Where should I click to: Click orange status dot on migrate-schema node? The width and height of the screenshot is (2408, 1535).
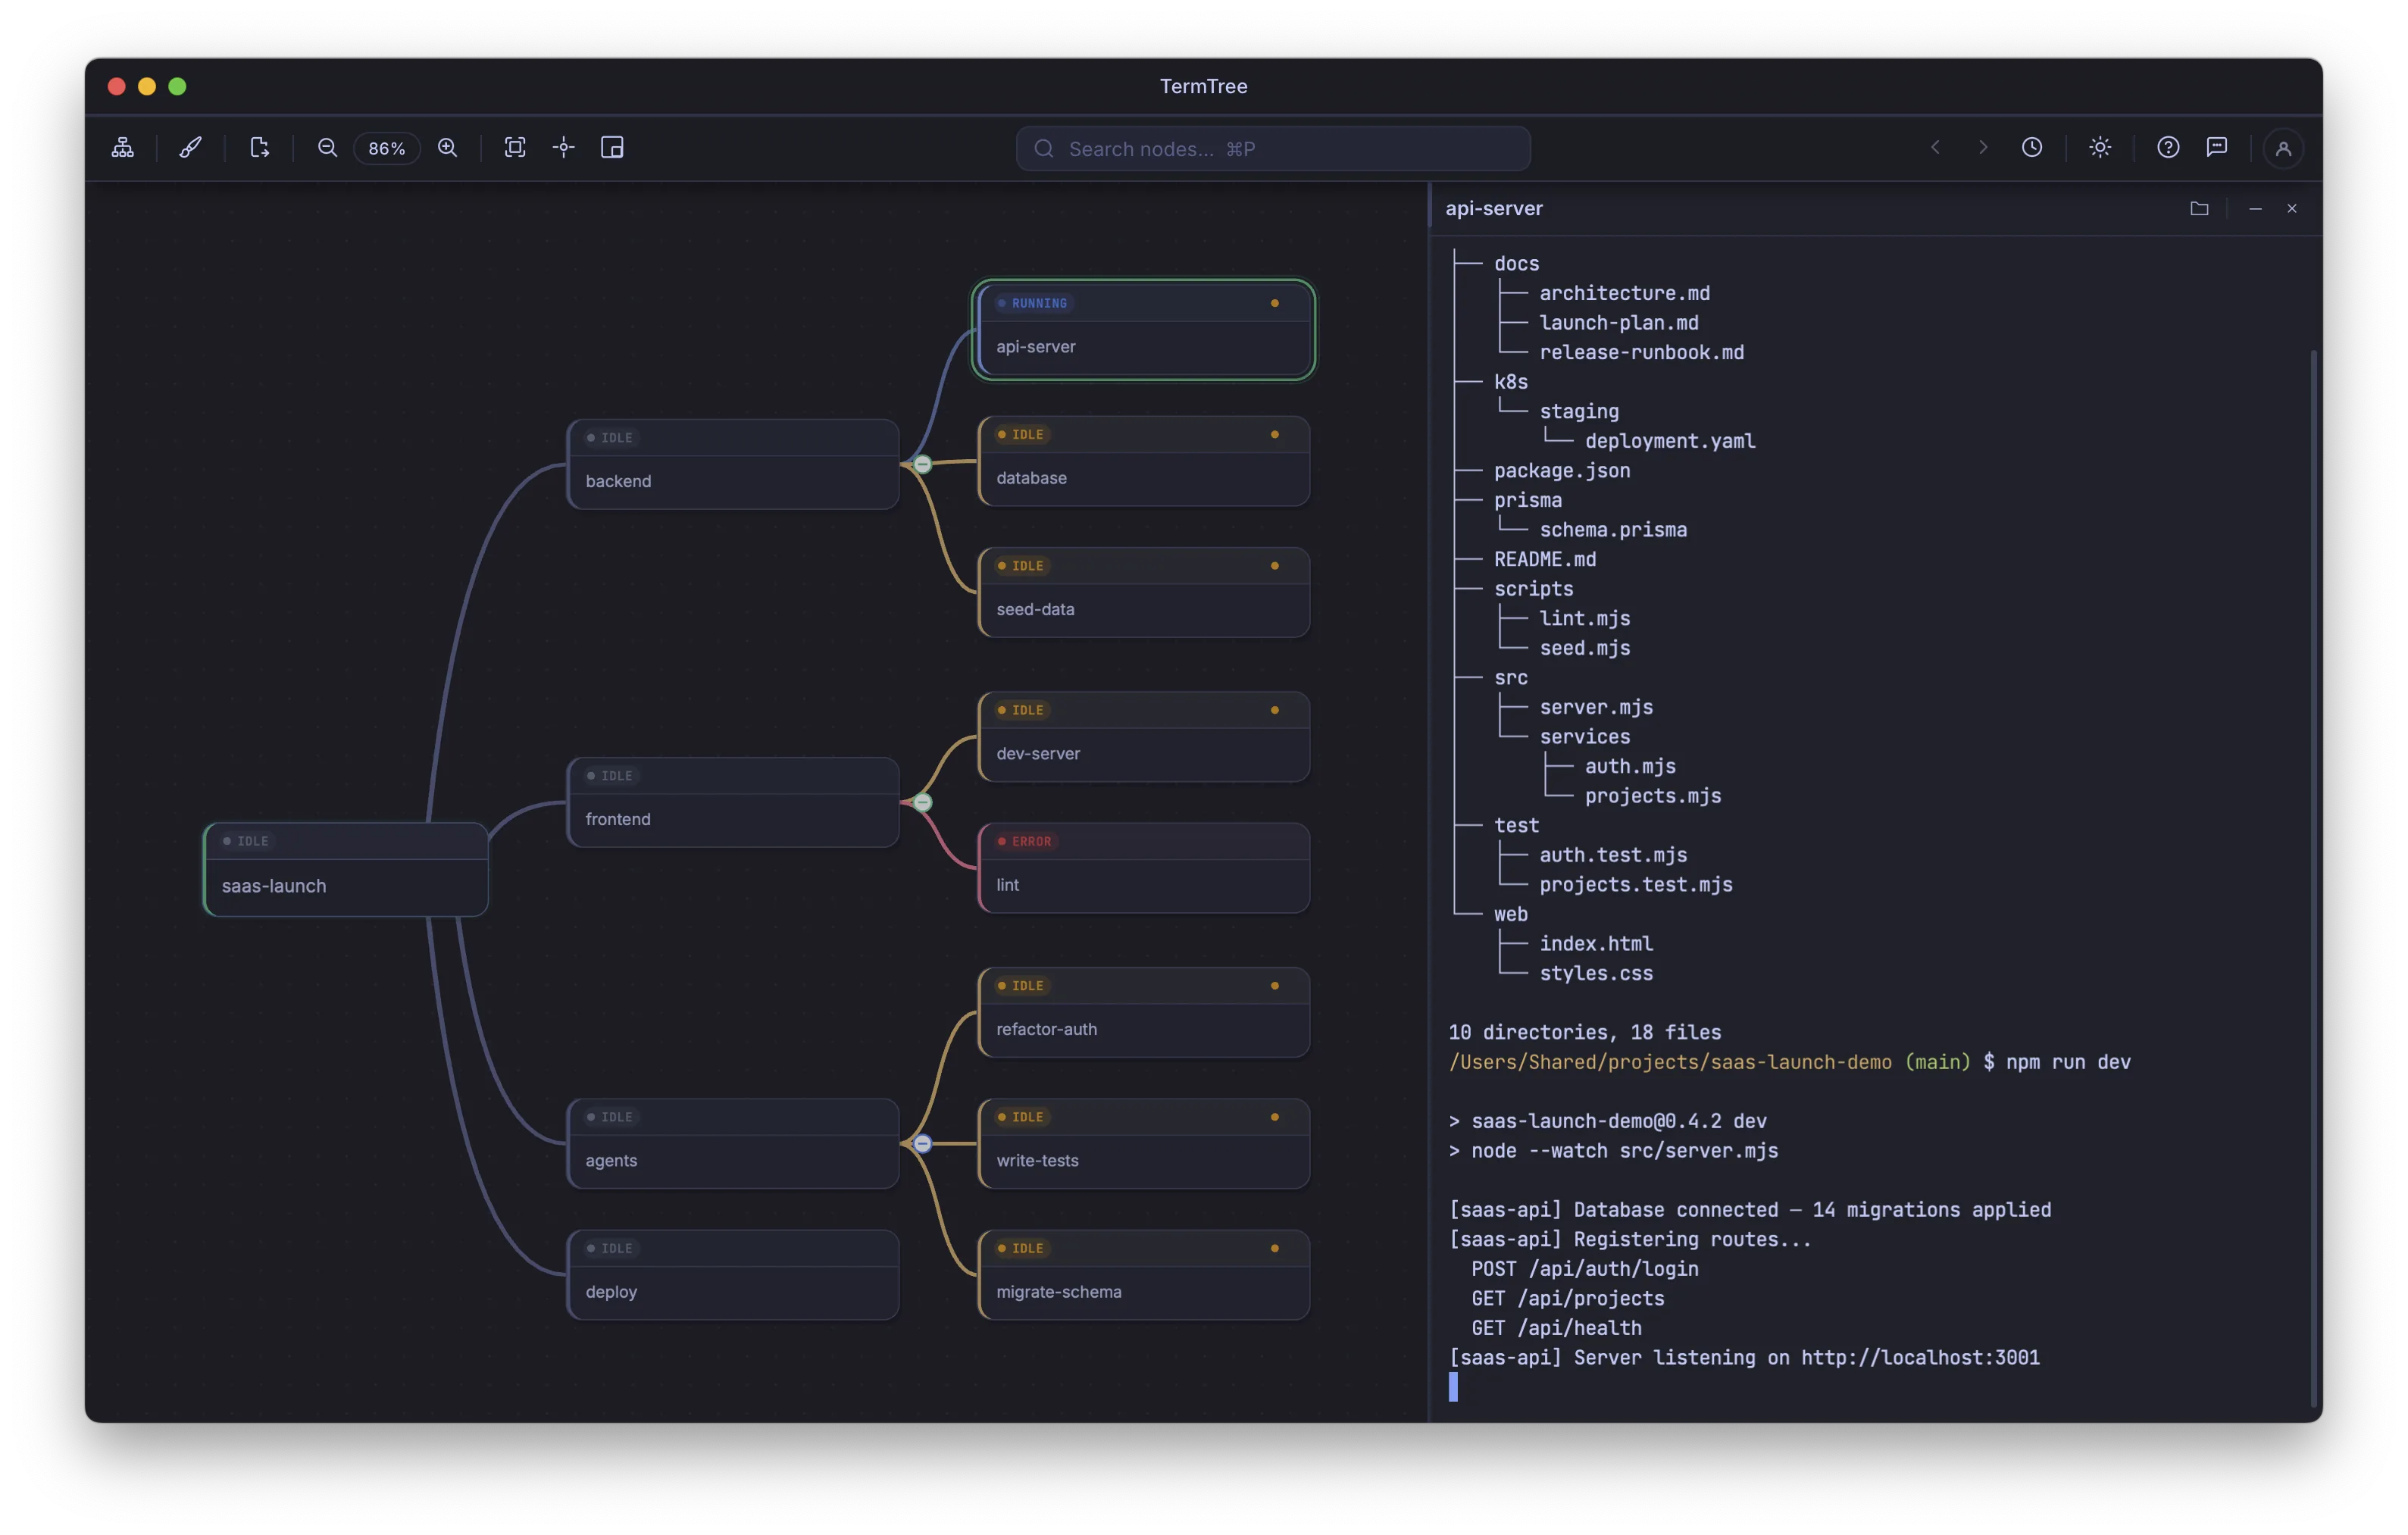[x=1275, y=1248]
